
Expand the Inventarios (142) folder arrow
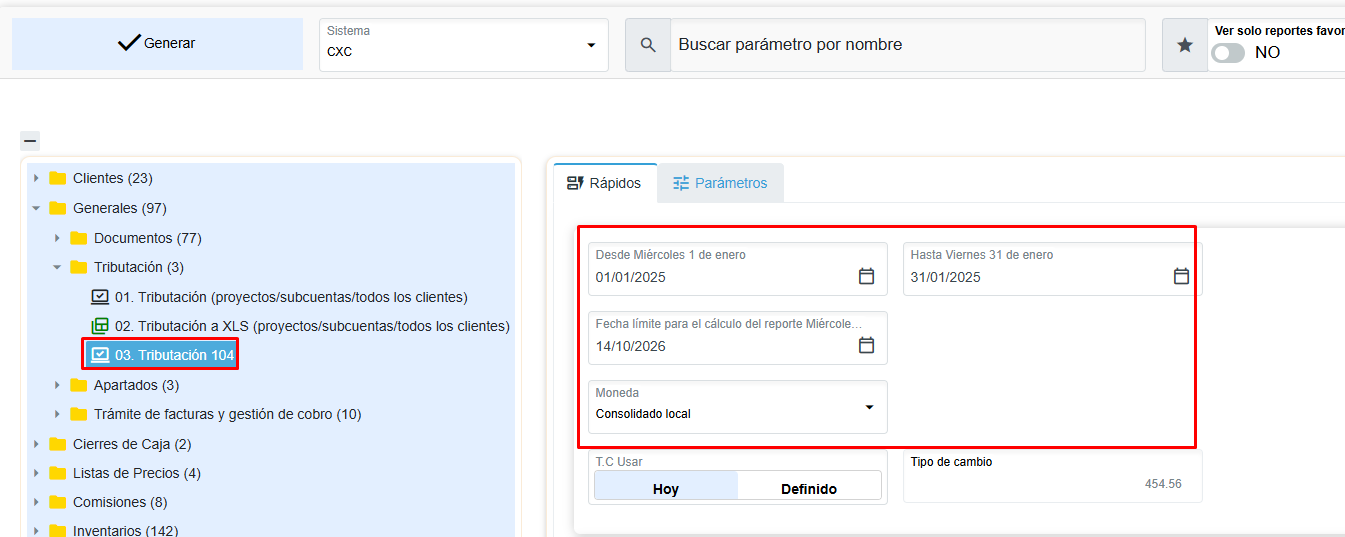click(x=37, y=531)
